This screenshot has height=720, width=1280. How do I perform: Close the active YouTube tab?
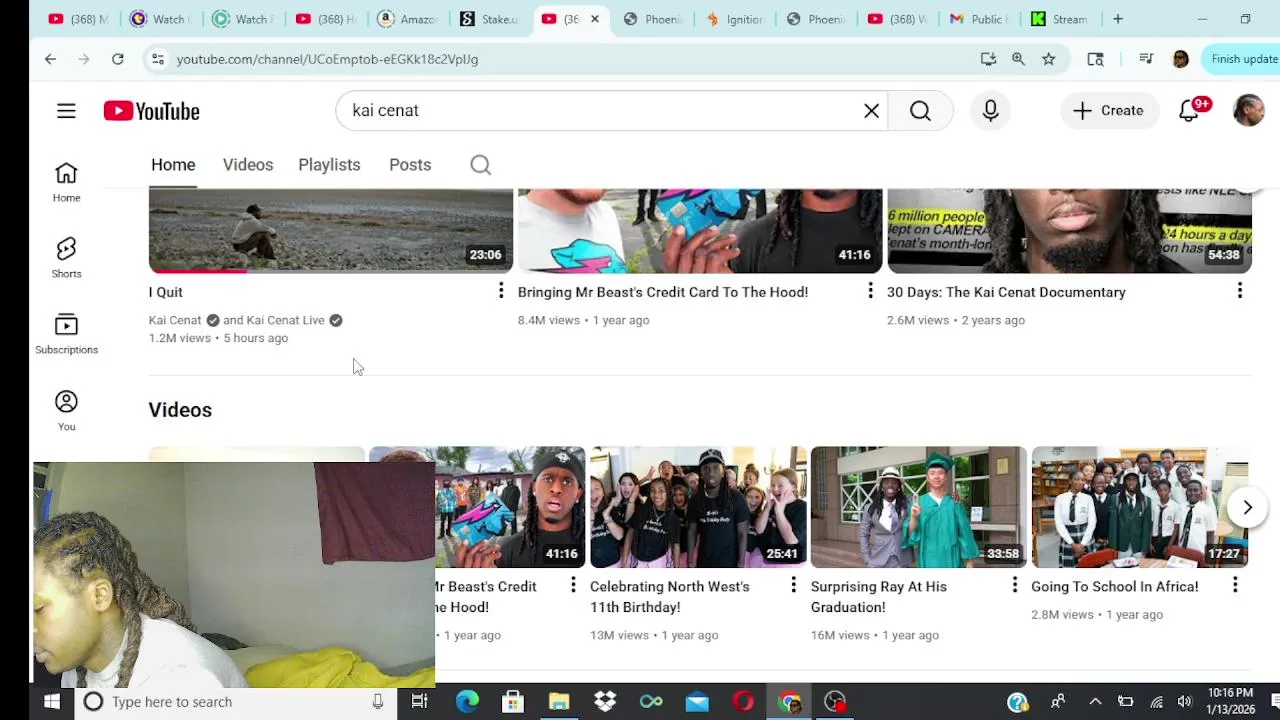tap(595, 19)
